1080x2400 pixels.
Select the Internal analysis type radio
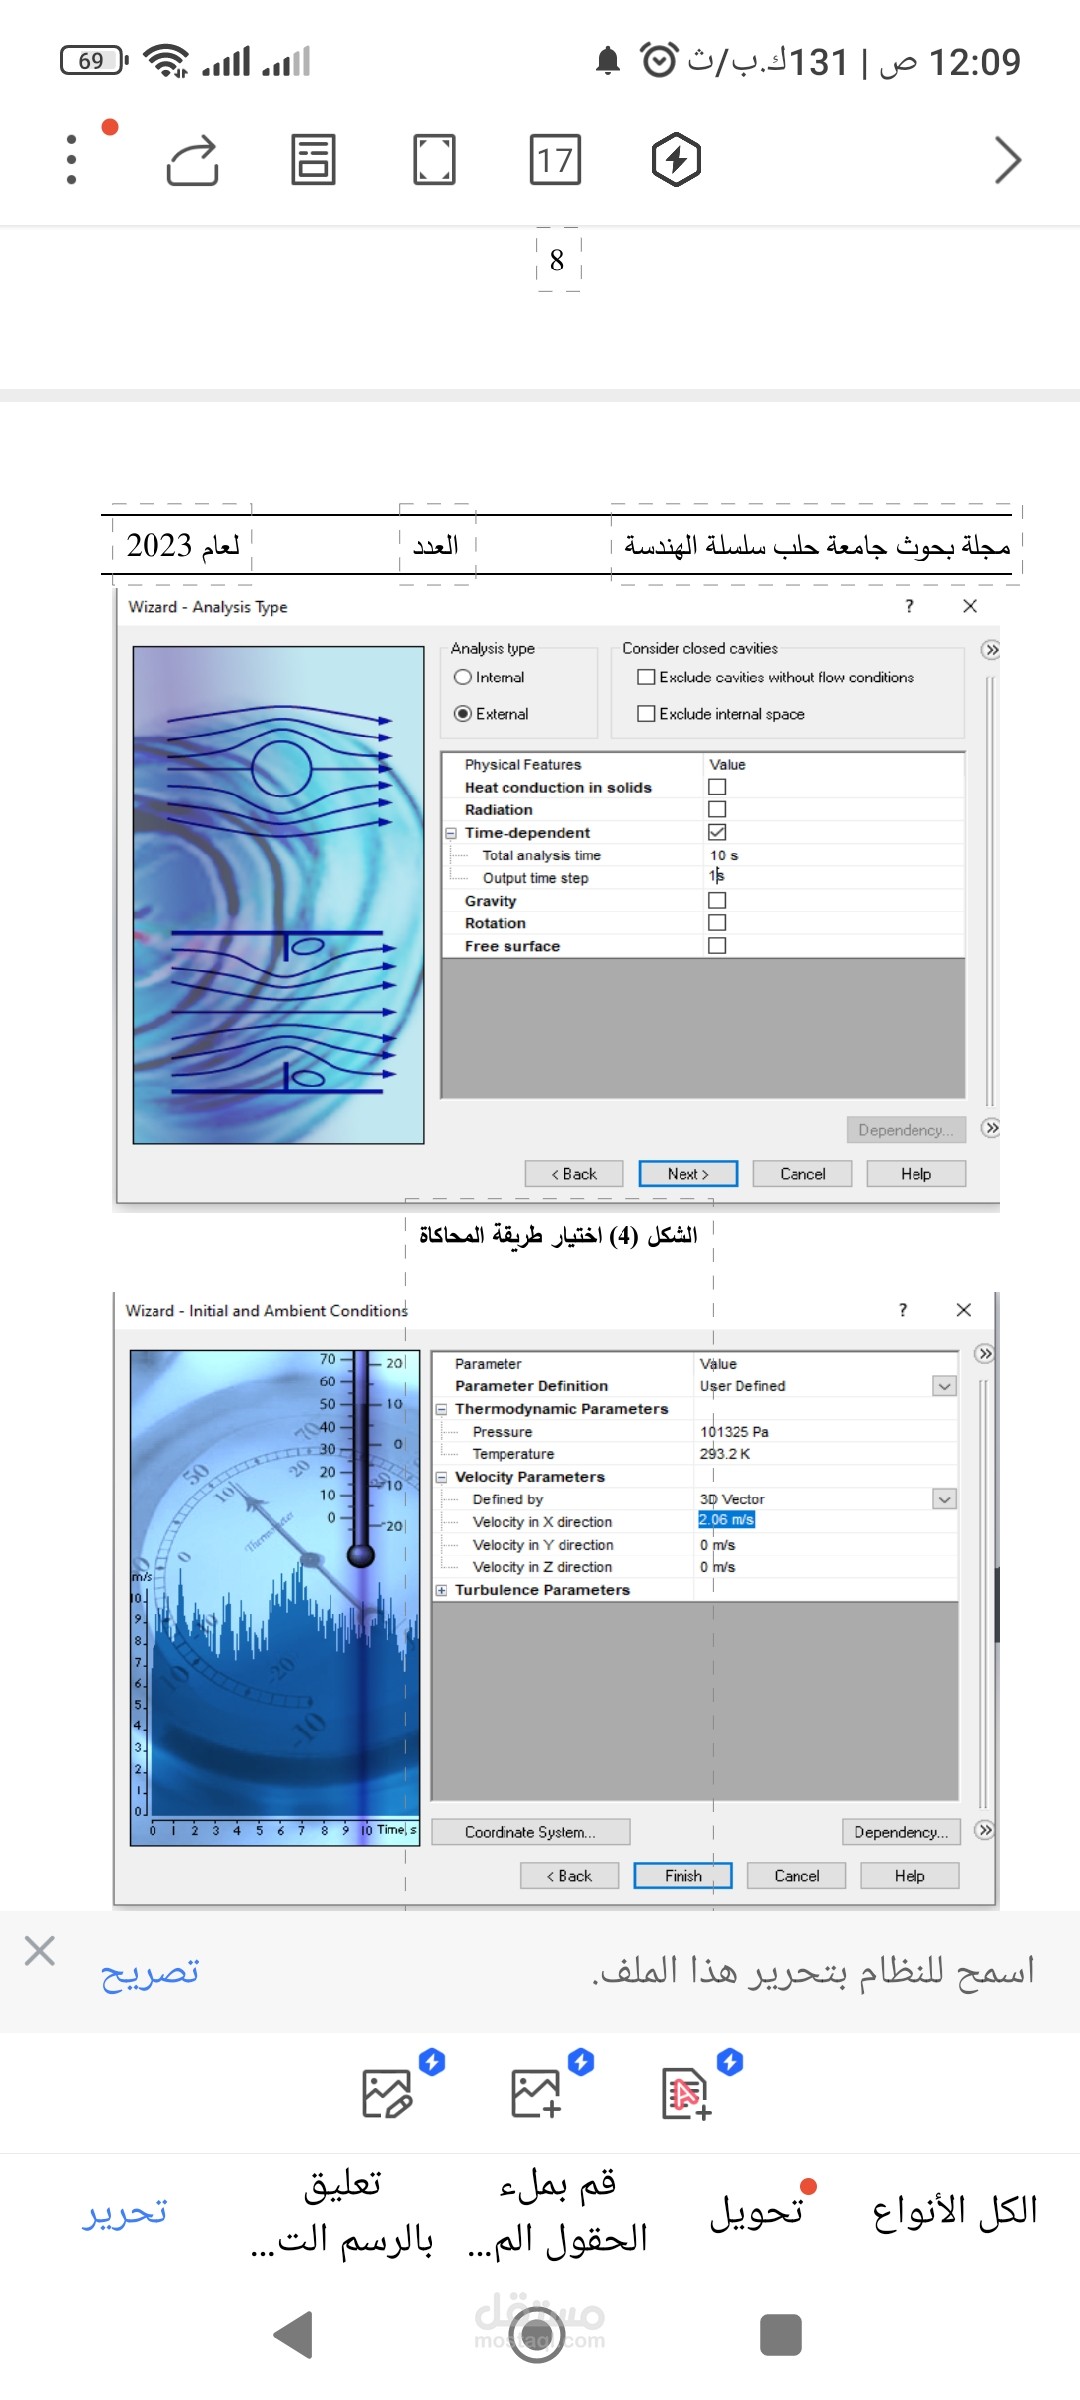463,677
